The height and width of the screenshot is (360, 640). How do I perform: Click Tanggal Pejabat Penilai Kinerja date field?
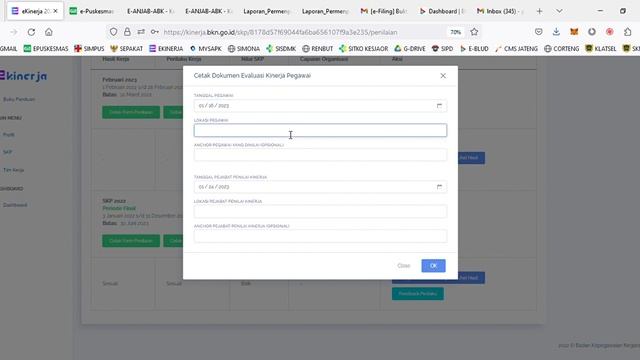320,187
